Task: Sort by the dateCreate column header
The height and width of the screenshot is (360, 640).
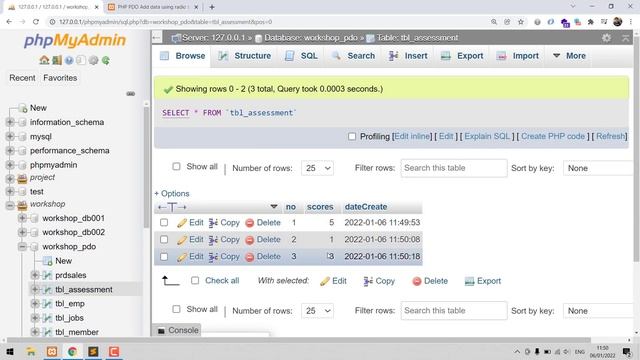Action: pyautogui.click(x=366, y=207)
